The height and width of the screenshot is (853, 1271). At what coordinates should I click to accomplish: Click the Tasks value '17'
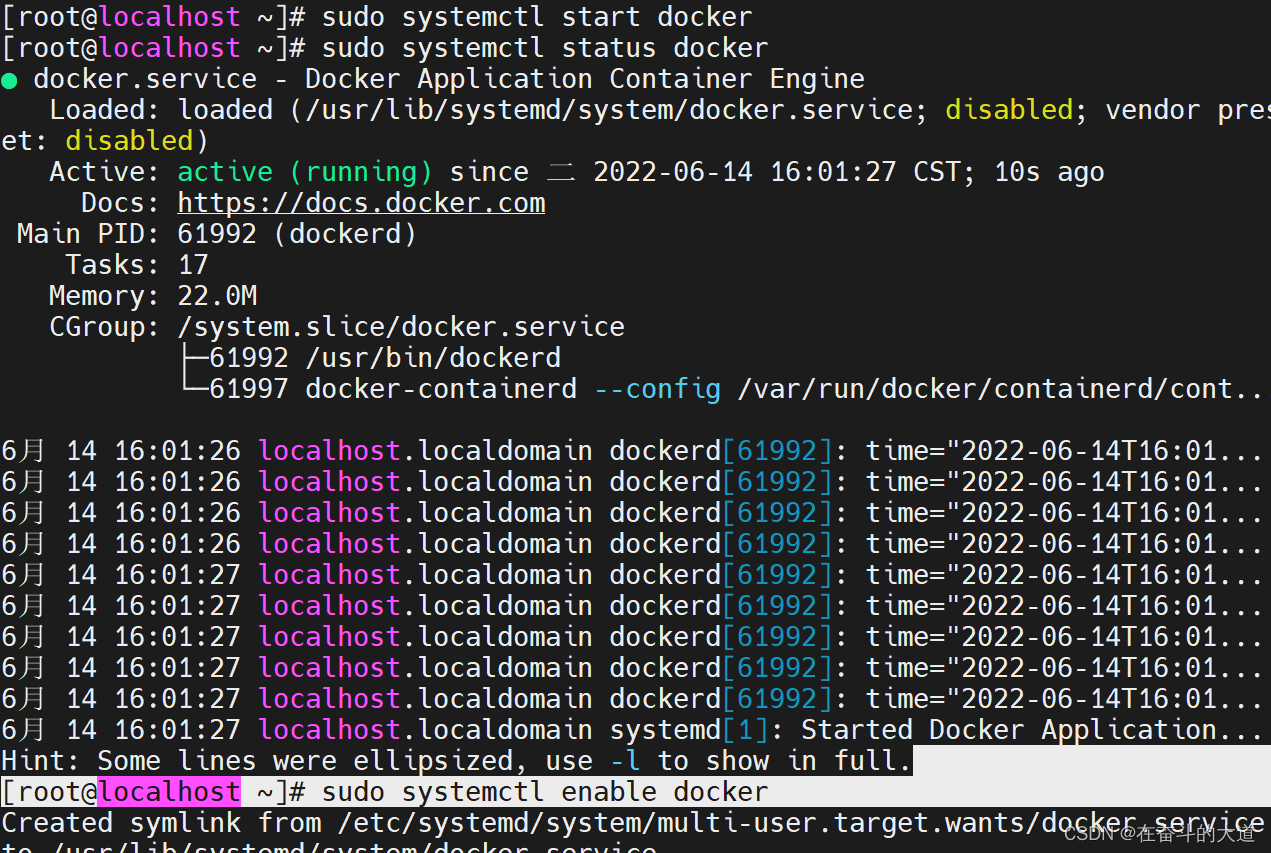[193, 265]
